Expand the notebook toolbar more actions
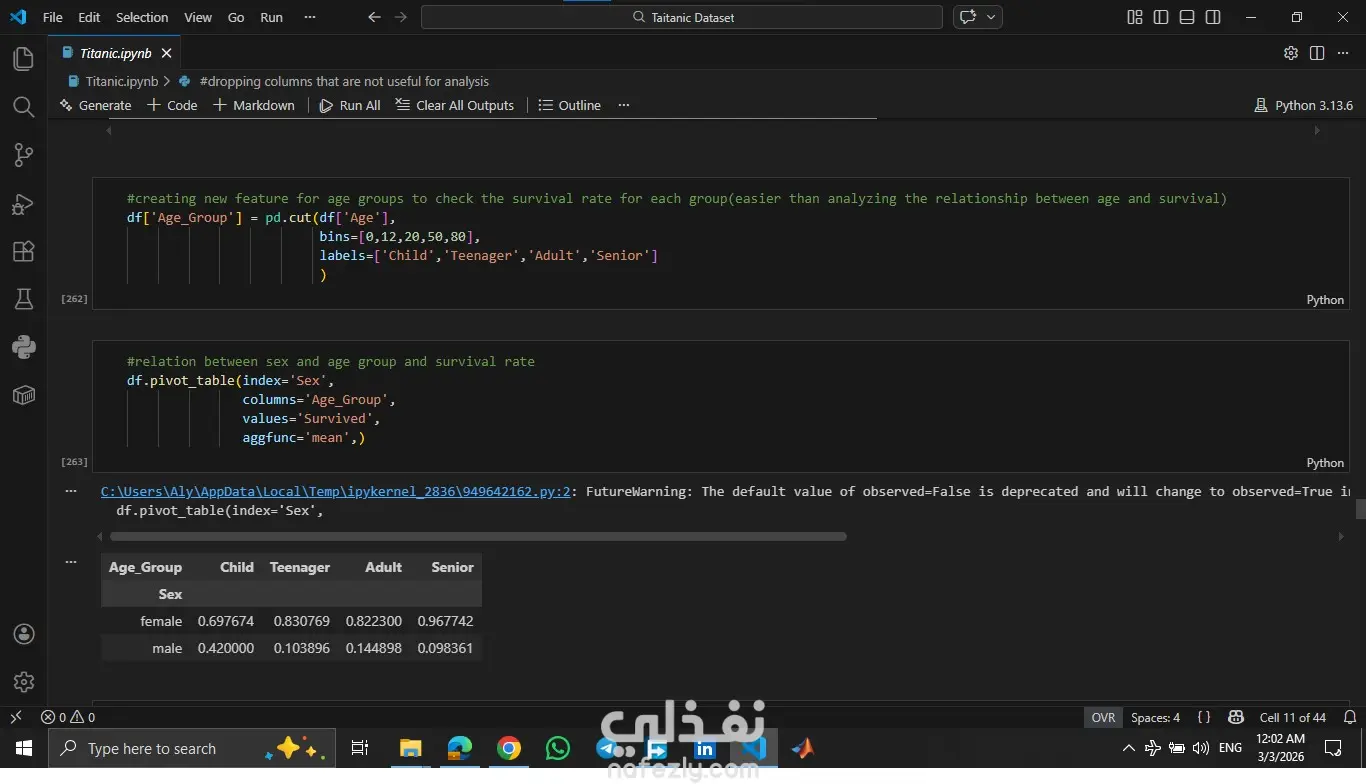 click(x=624, y=105)
